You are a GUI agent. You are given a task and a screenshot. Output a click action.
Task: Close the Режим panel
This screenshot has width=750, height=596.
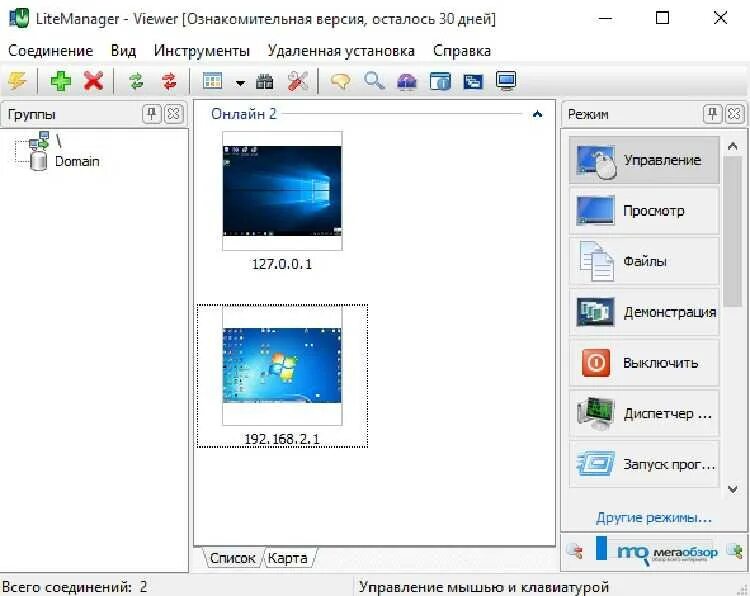click(735, 114)
